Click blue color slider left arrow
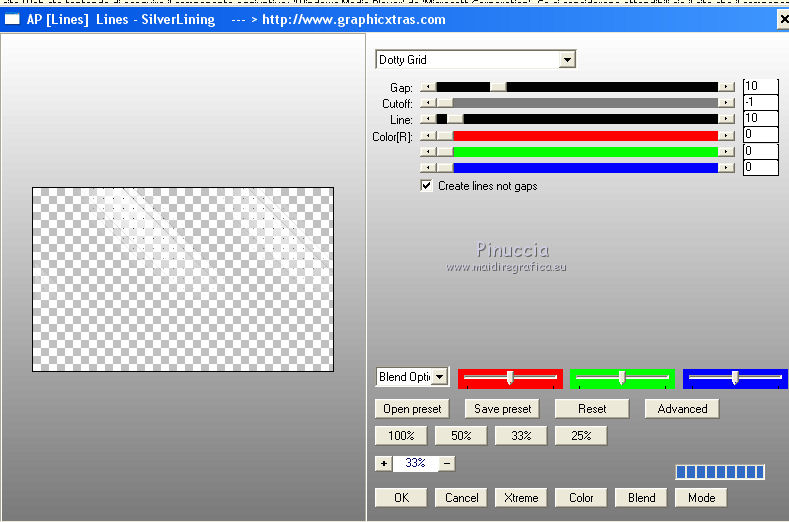Screen dimensions: 789x522 point(428,168)
